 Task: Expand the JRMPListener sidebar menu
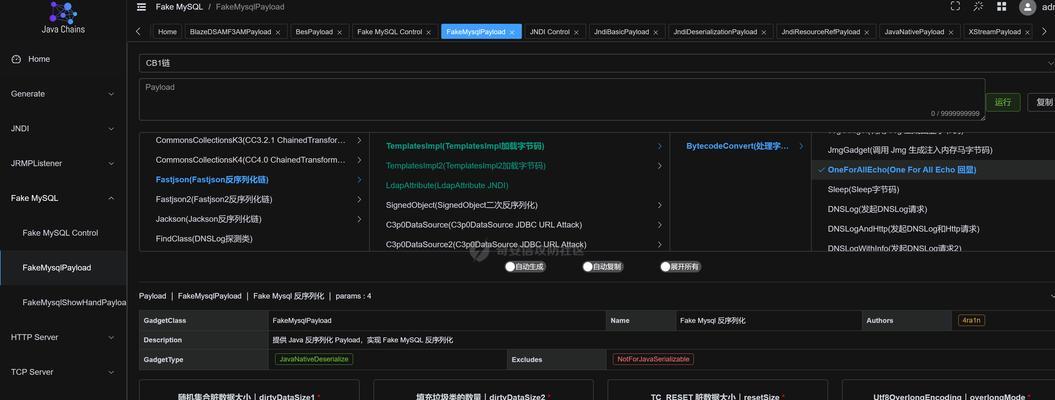(x=63, y=163)
